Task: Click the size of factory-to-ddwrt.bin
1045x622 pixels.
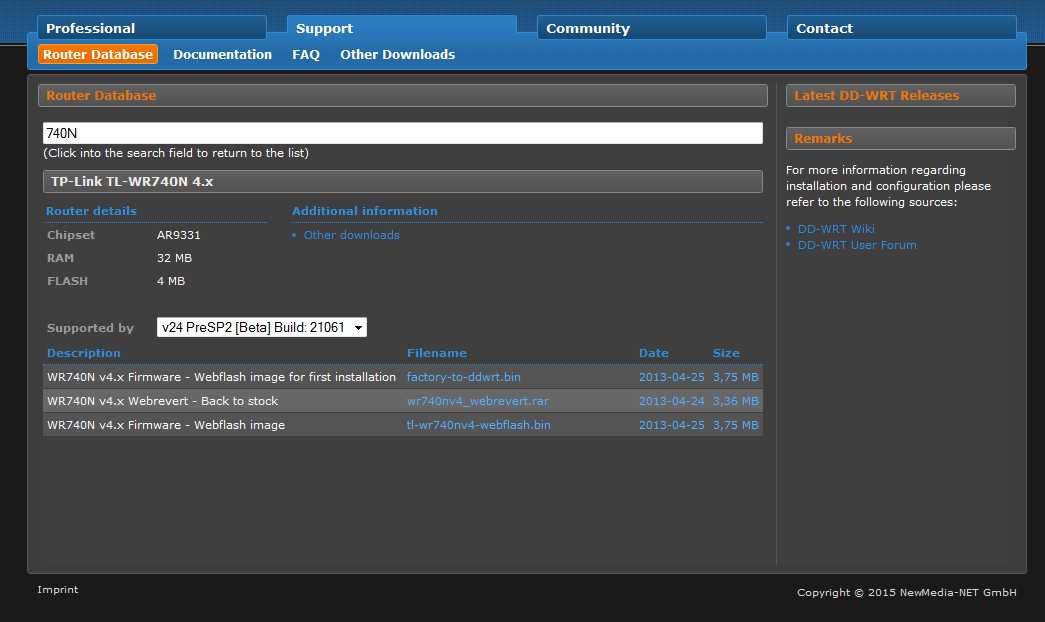Action: [x=736, y=377]
